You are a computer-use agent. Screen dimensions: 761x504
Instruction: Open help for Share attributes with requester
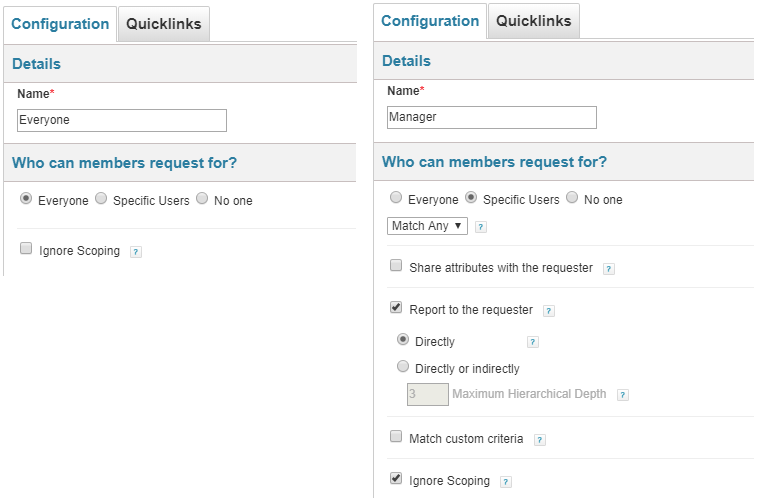[x=609, y=269]
